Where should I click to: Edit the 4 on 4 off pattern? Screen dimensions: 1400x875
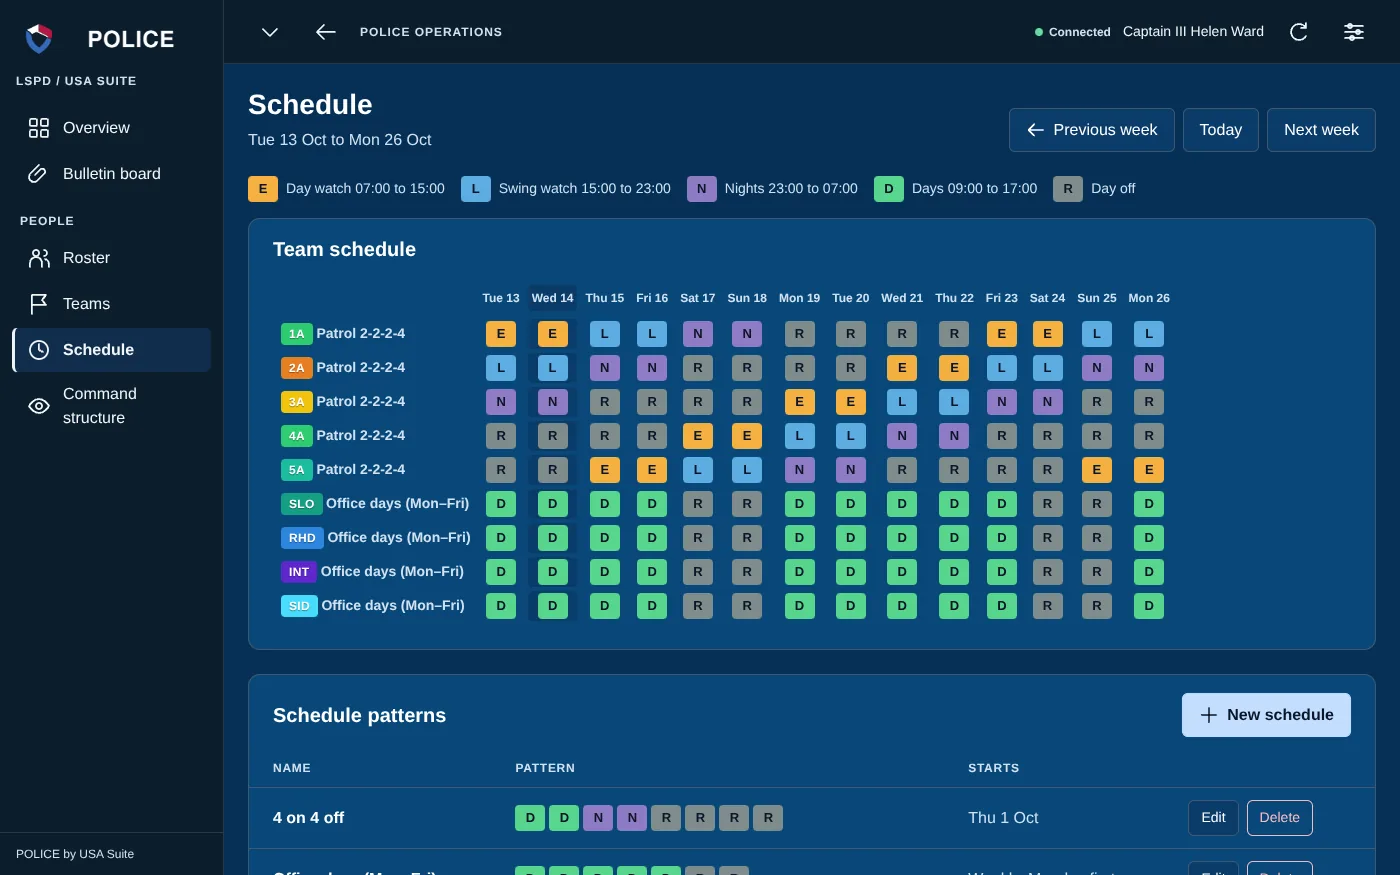point(1213,818)
